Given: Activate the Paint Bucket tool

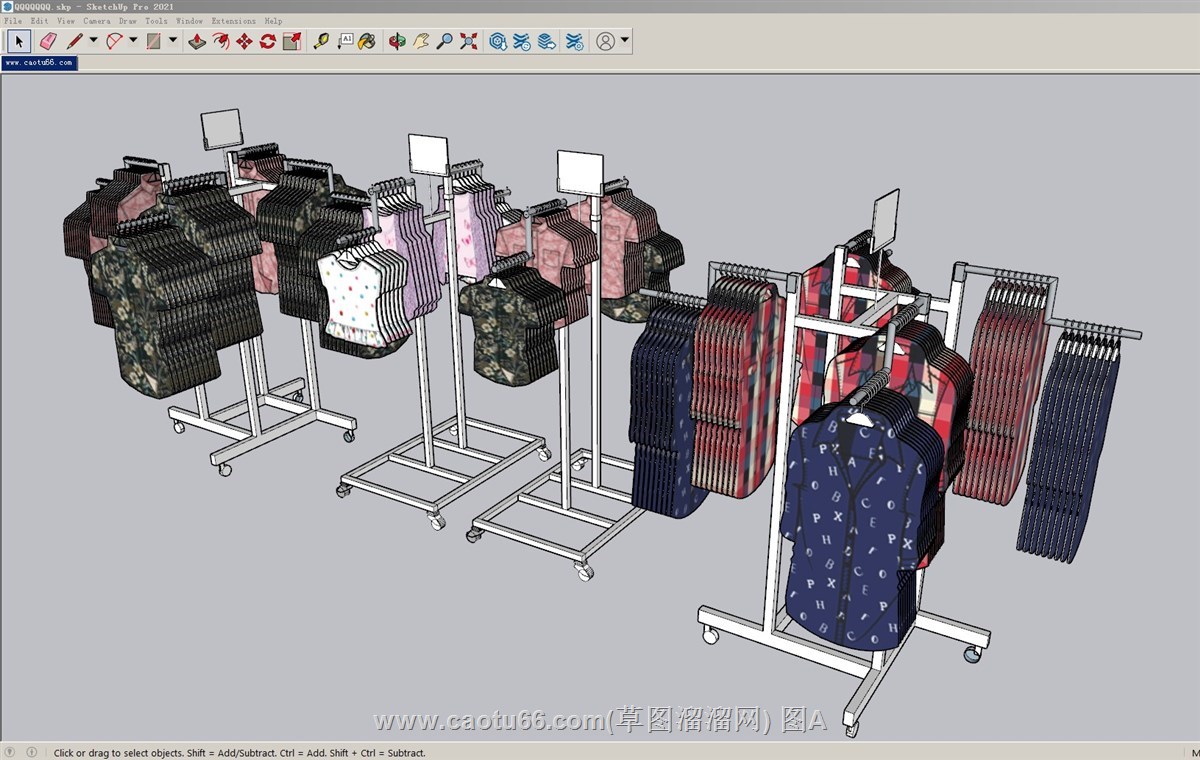Looking at the screenshot, I should [368, 41].
